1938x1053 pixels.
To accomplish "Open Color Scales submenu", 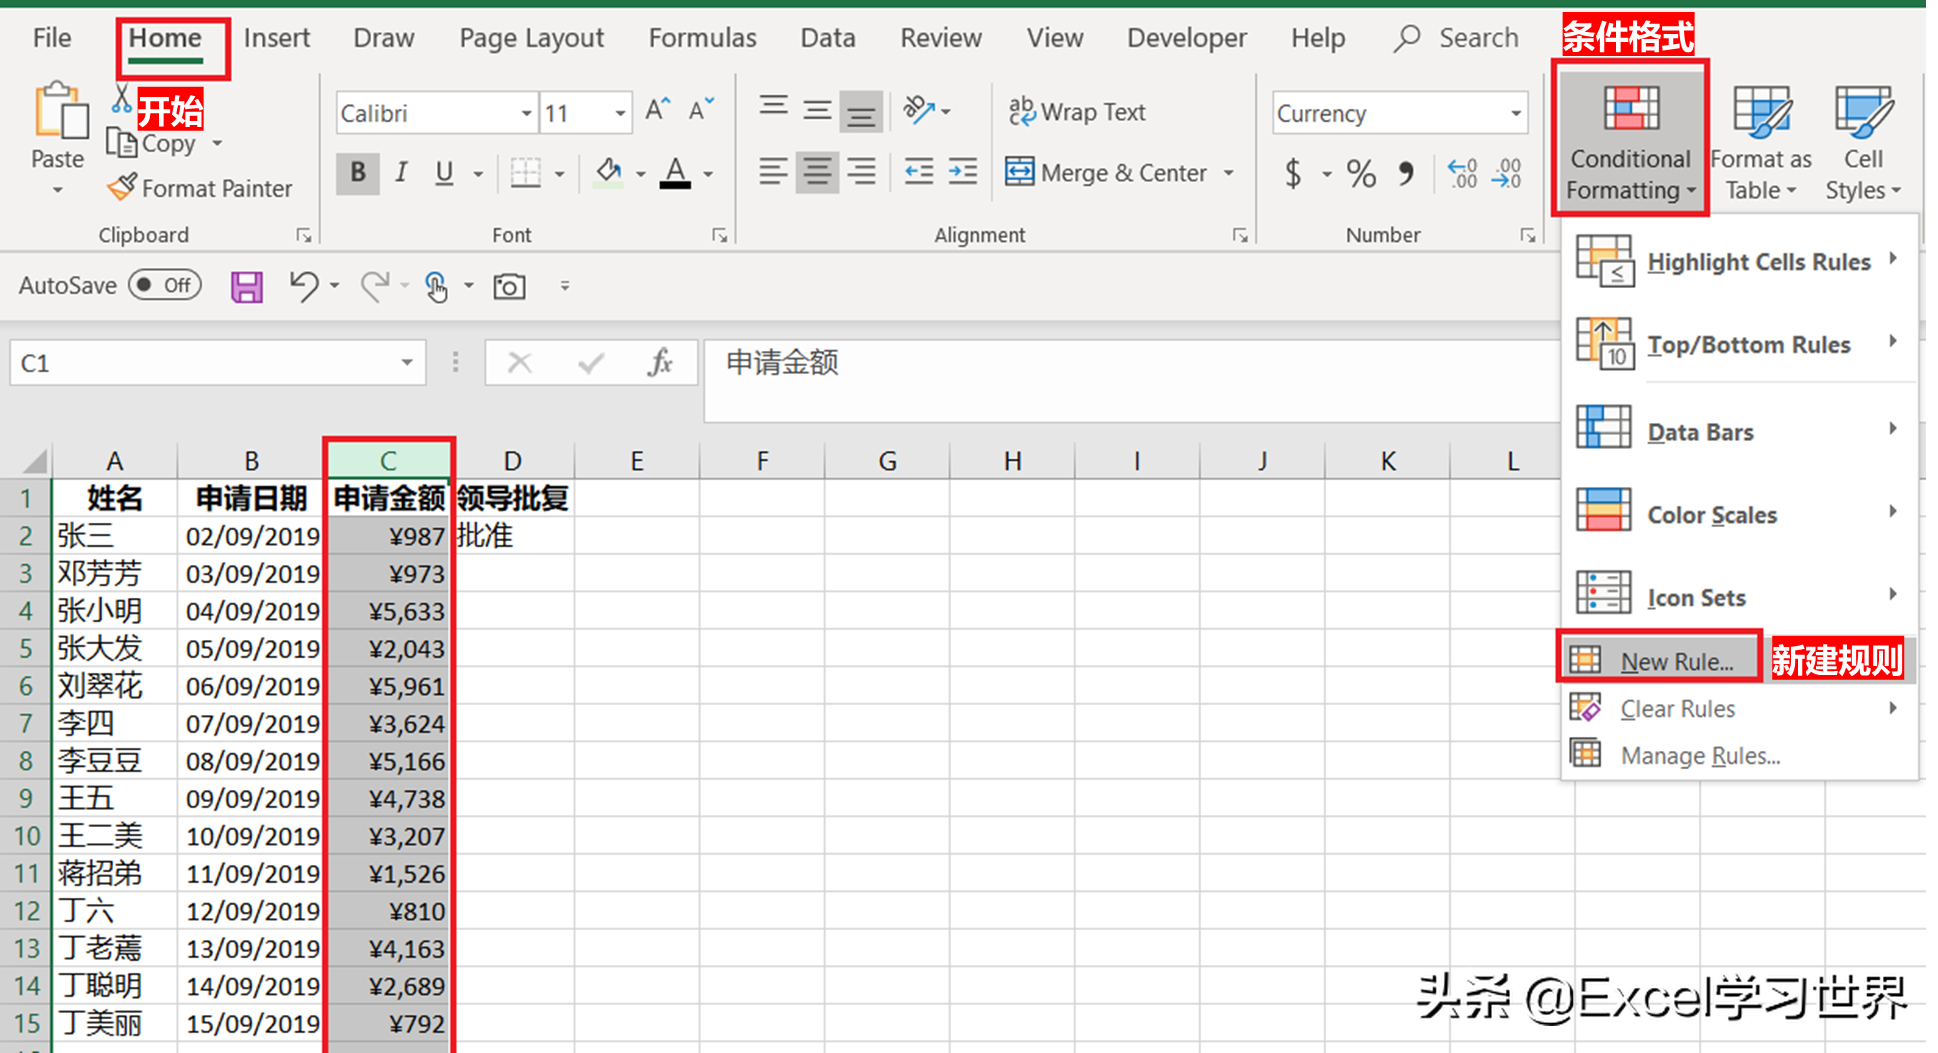I will [x=1739, y=514].
